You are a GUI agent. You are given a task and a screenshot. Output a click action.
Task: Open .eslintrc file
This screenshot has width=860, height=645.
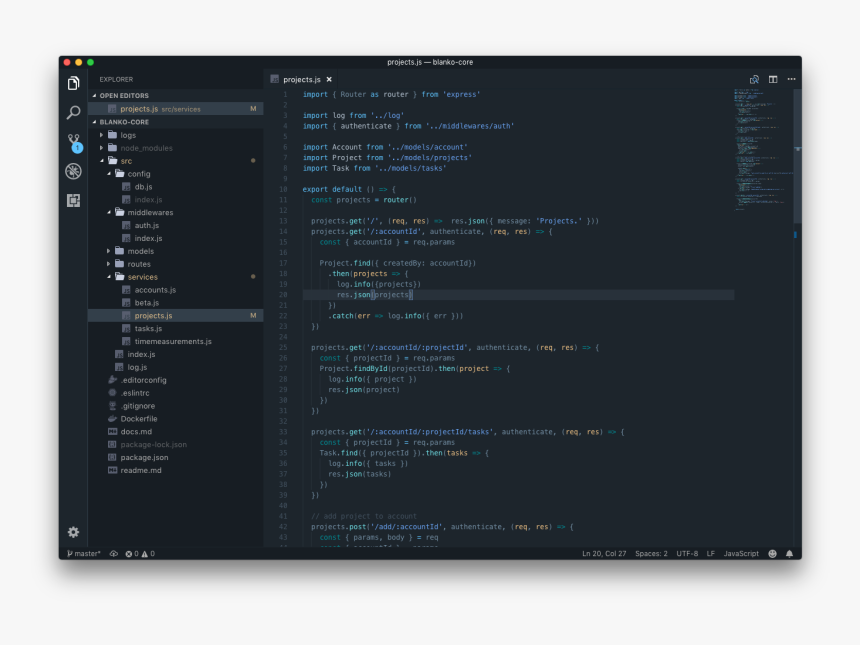click(x=176, y=393)
